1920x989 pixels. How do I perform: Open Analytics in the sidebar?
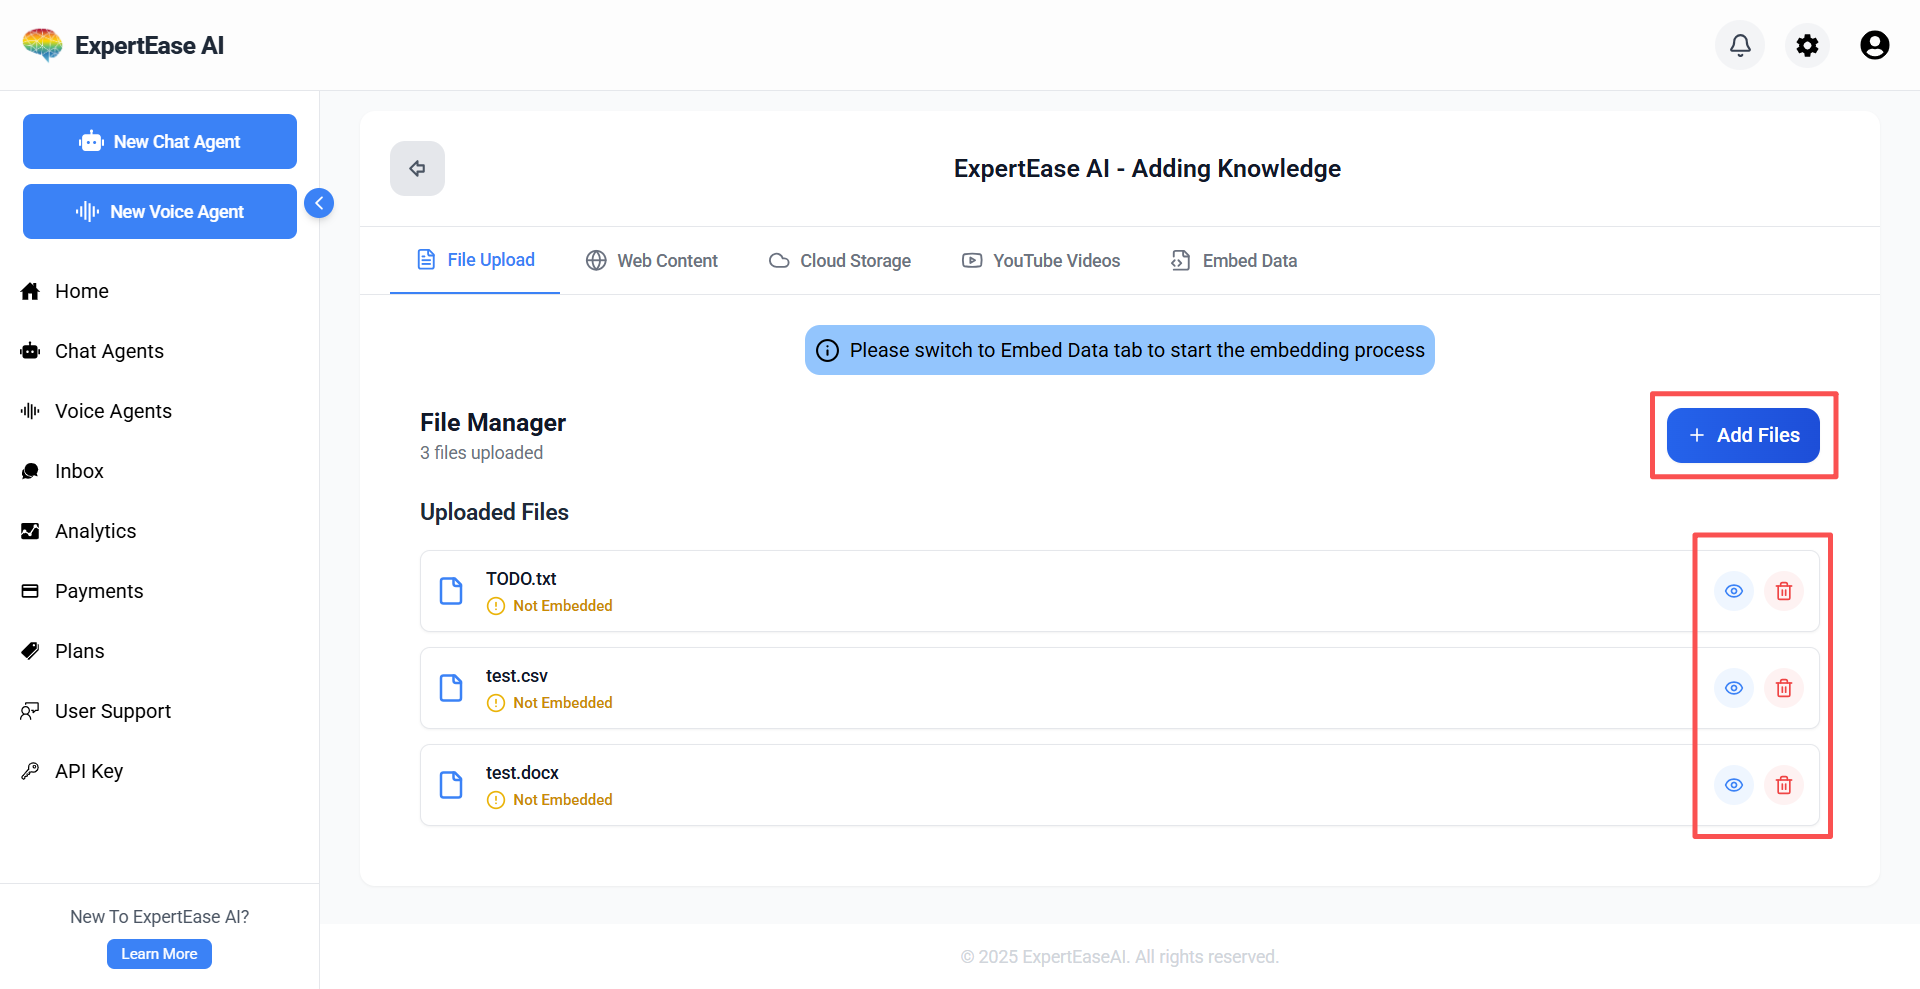click(95, 531)
